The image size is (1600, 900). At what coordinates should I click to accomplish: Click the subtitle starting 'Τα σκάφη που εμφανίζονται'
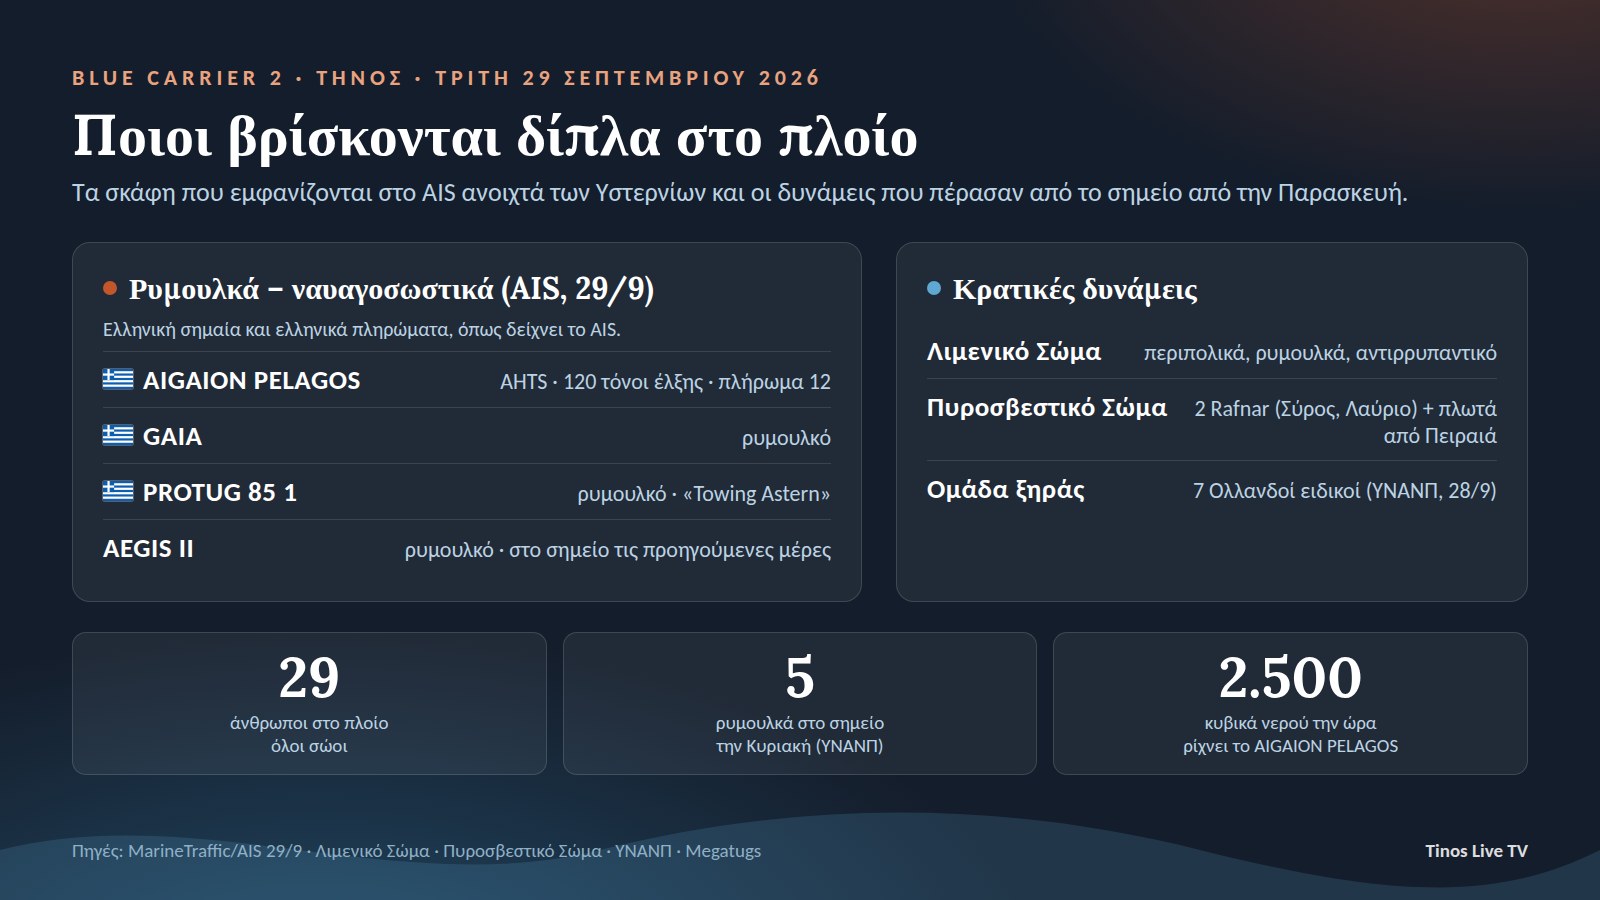click(x=739, y=193)
